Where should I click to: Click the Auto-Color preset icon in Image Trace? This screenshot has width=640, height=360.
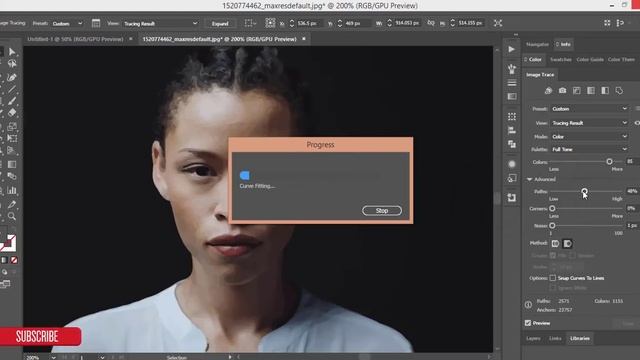coord(548,91)
